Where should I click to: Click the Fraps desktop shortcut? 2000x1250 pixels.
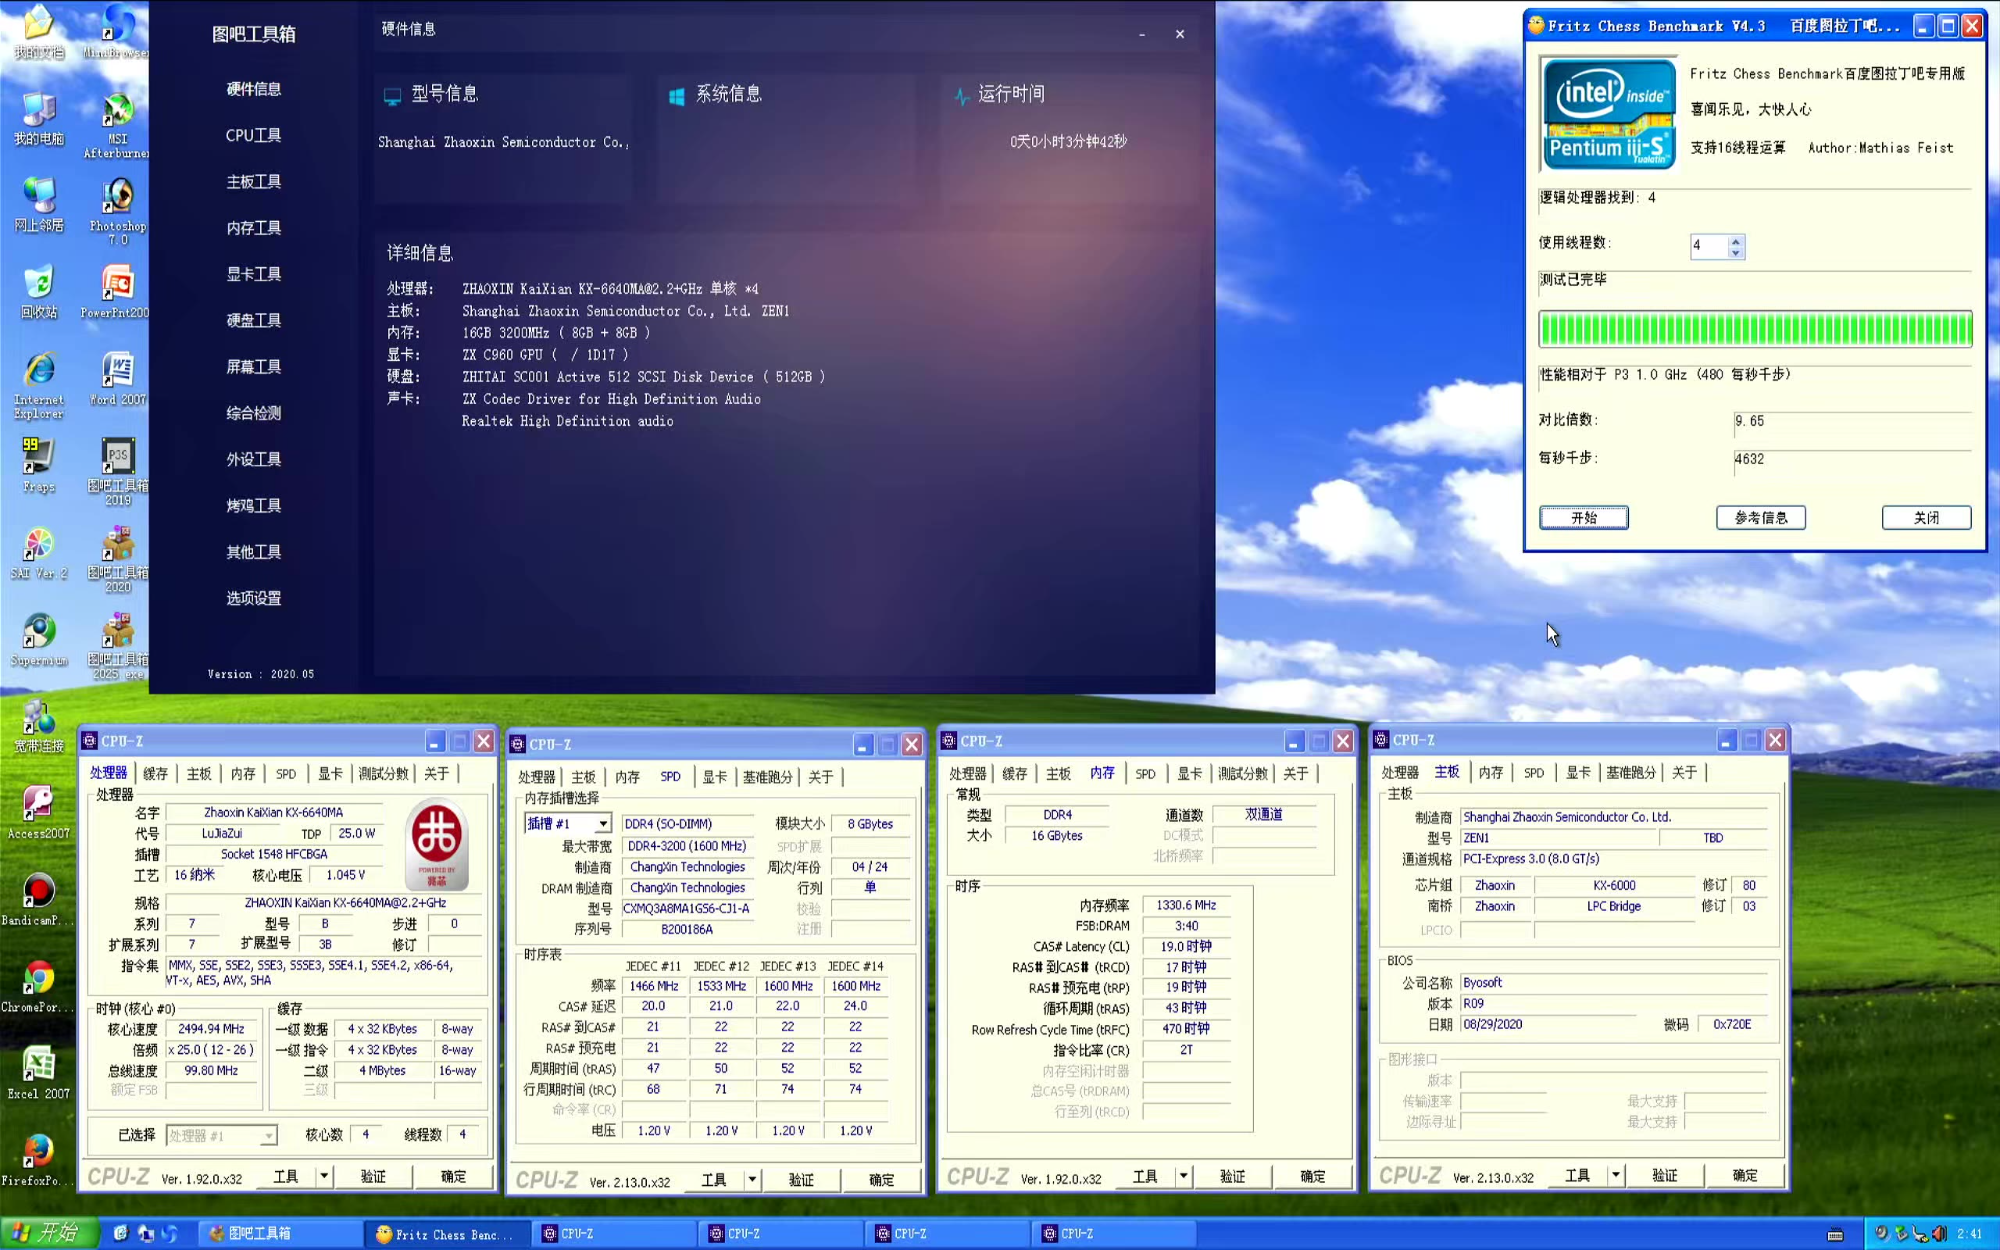[39, 465]
